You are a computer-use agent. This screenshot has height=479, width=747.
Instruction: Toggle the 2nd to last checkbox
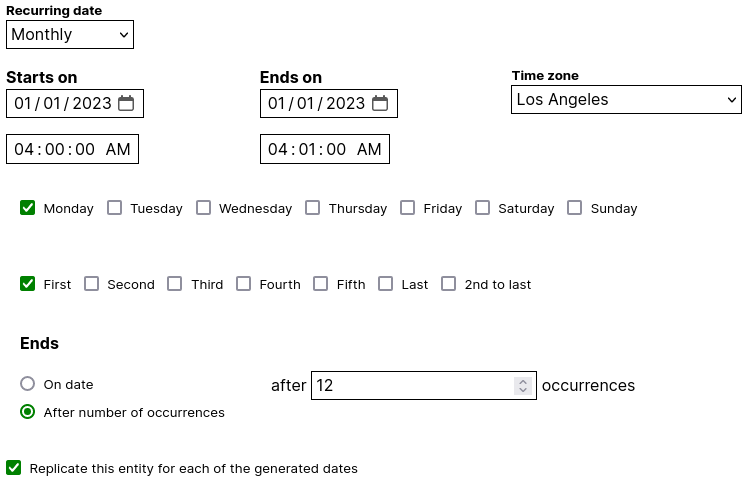(x=449, y=284)
